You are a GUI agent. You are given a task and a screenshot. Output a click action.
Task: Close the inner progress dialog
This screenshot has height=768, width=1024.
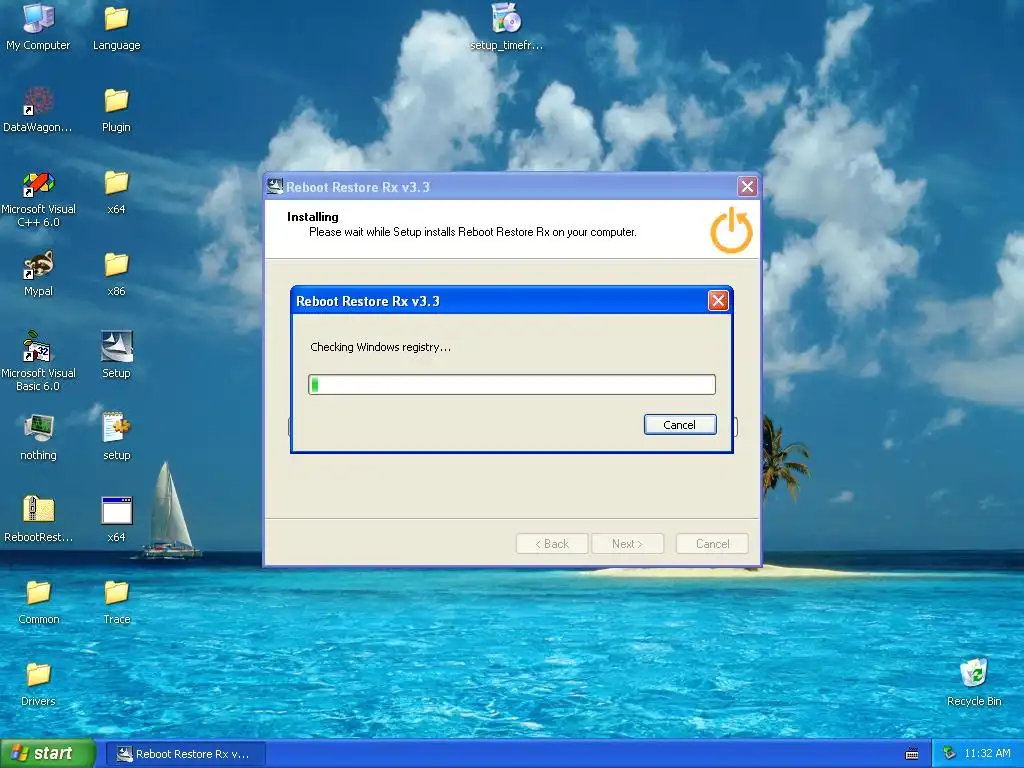[x=718, y=300]
